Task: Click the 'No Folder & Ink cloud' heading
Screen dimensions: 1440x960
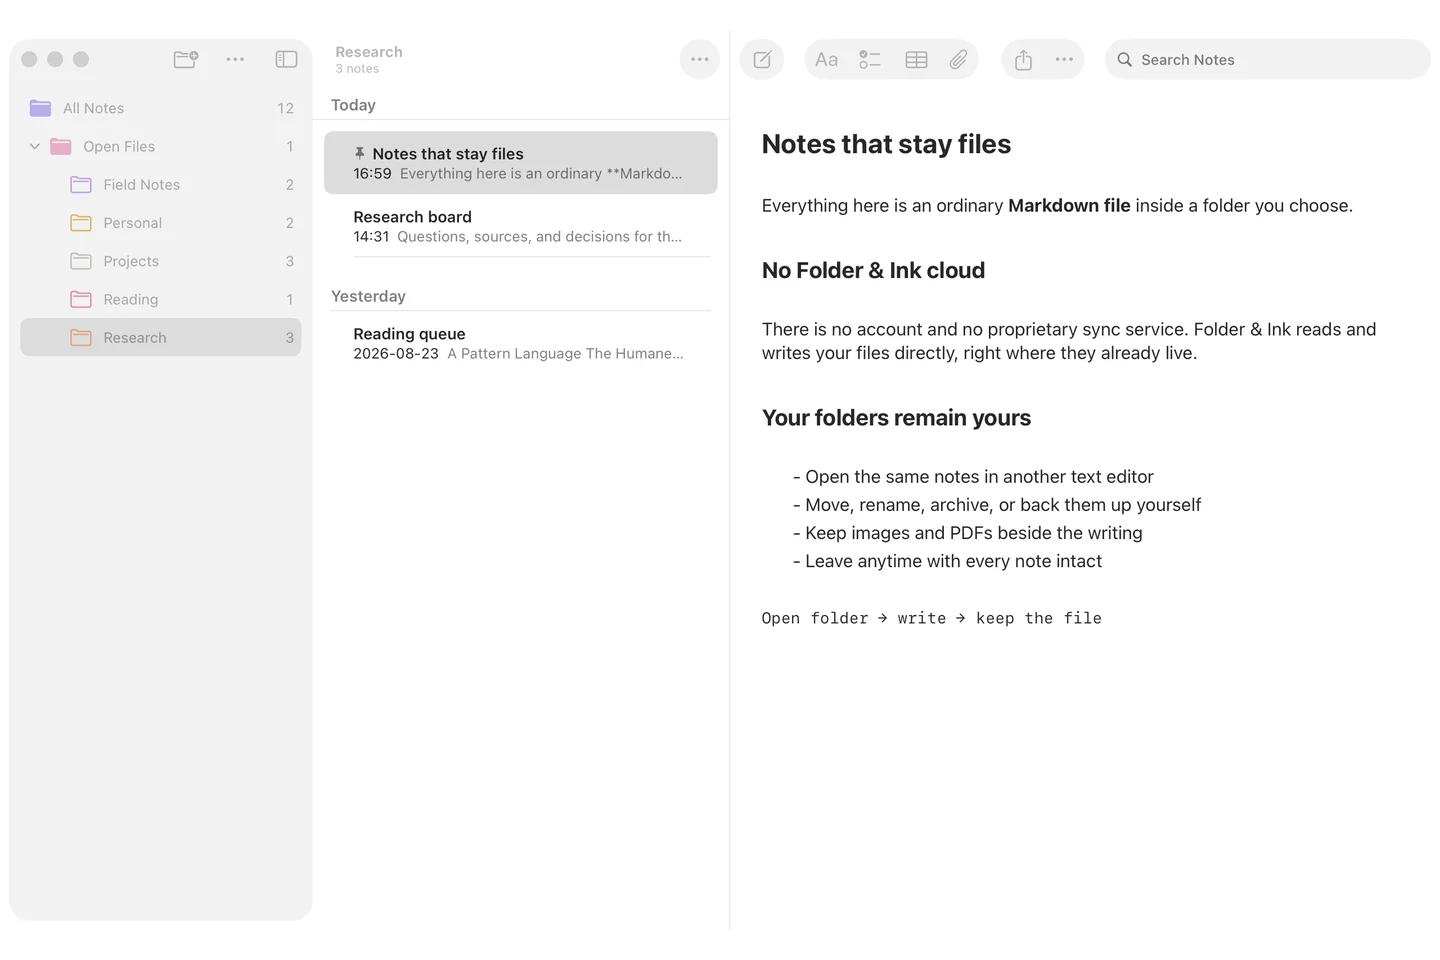Action: pos(873,270)
